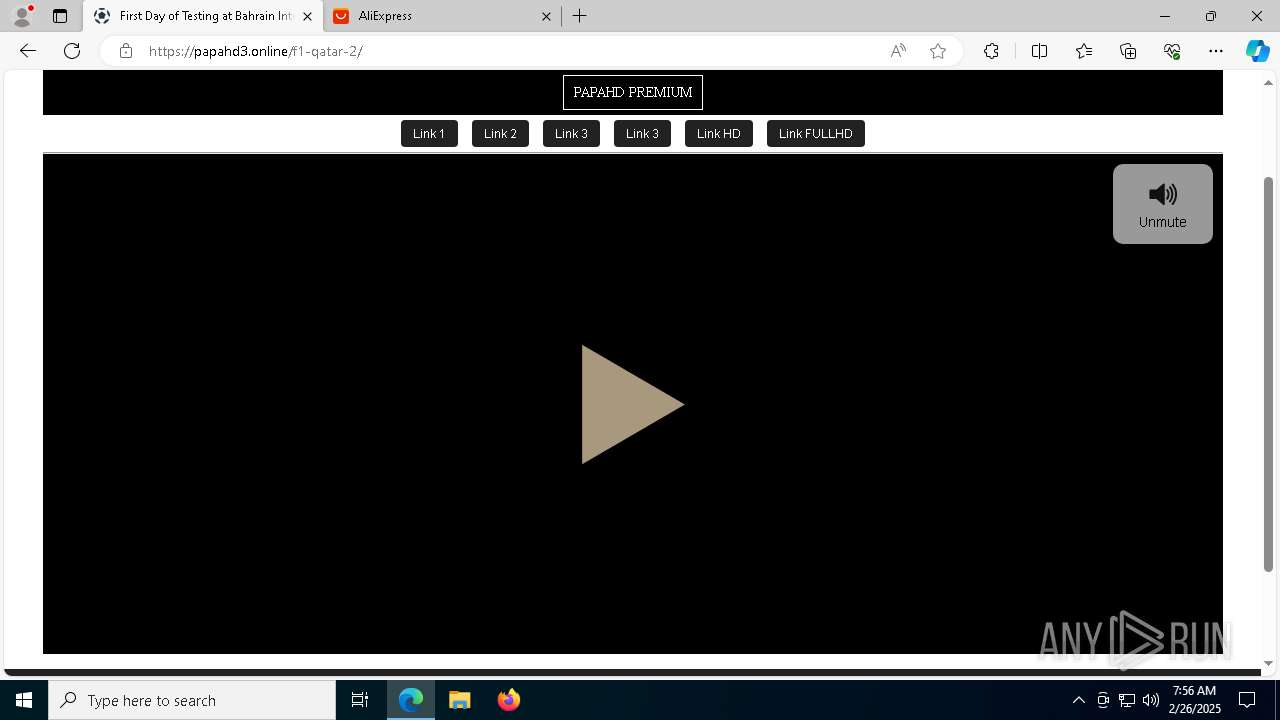Click the Unmute speaker button
1280x720 pixels.
(1162, 204)
